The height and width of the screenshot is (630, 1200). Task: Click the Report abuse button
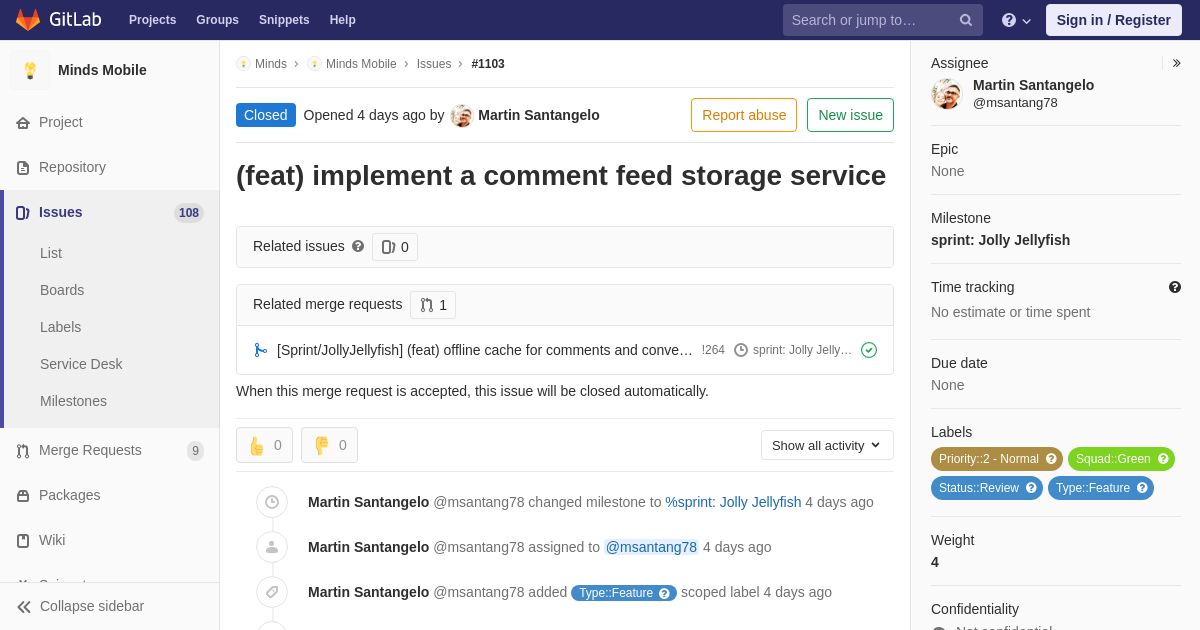[744, 115]
